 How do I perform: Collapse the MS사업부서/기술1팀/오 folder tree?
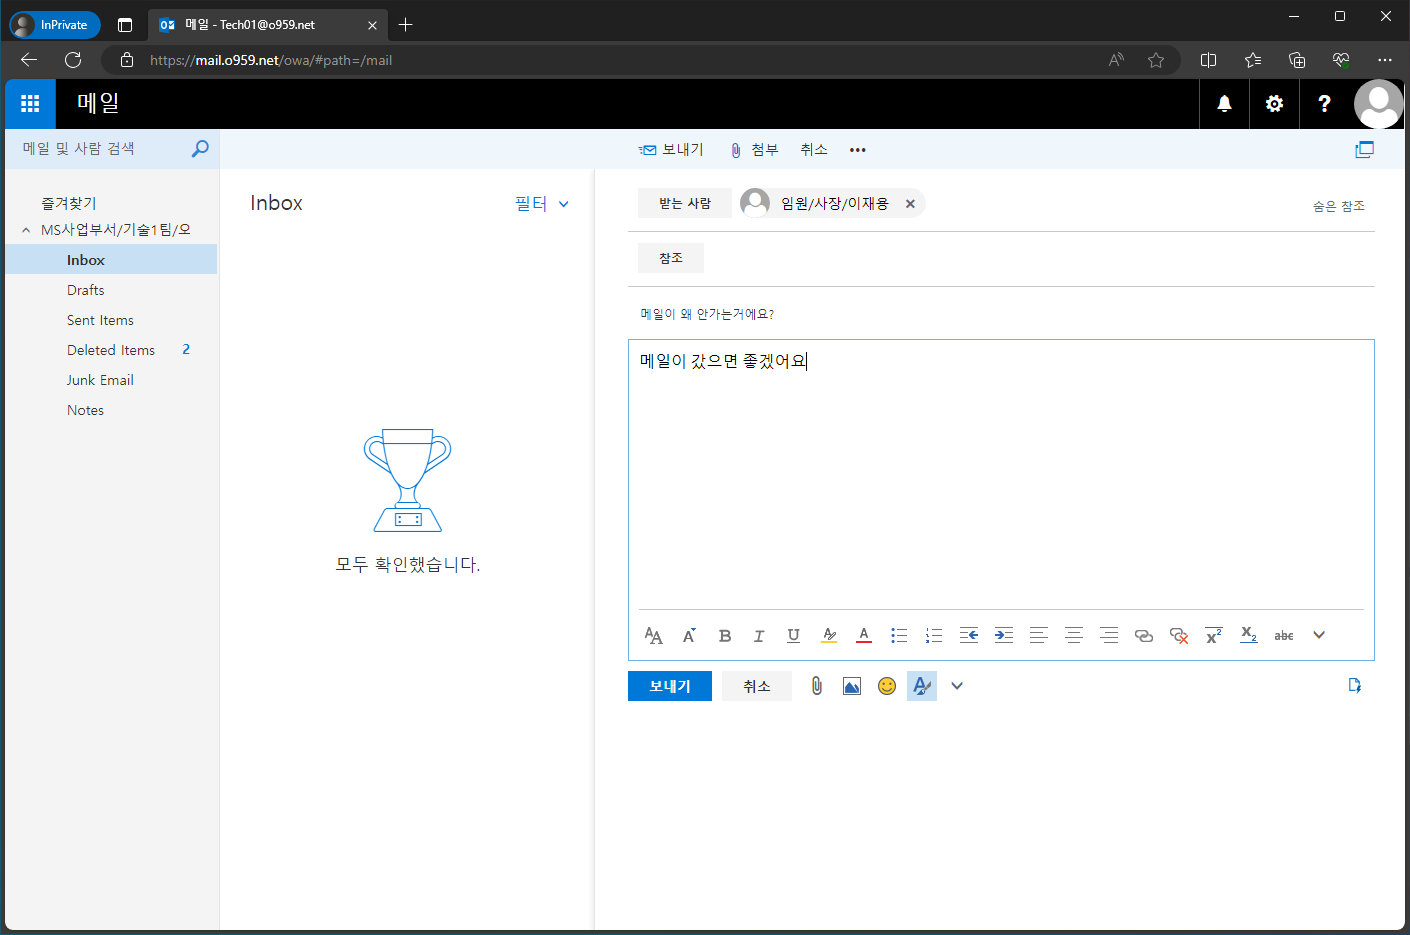26,229
